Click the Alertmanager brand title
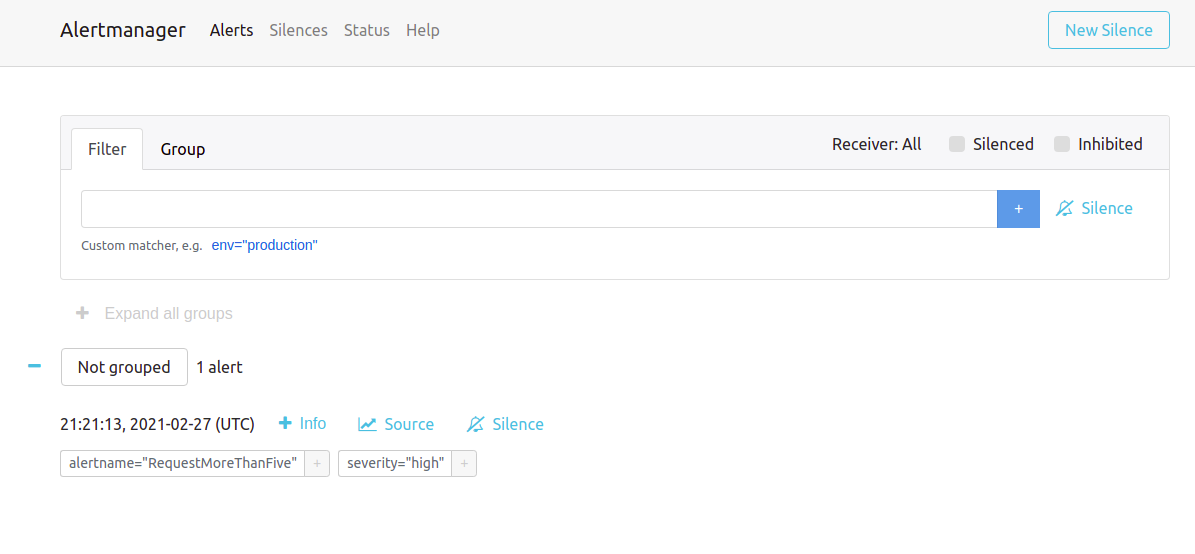This screenshot has width=1195, height=554. (123, 30)
